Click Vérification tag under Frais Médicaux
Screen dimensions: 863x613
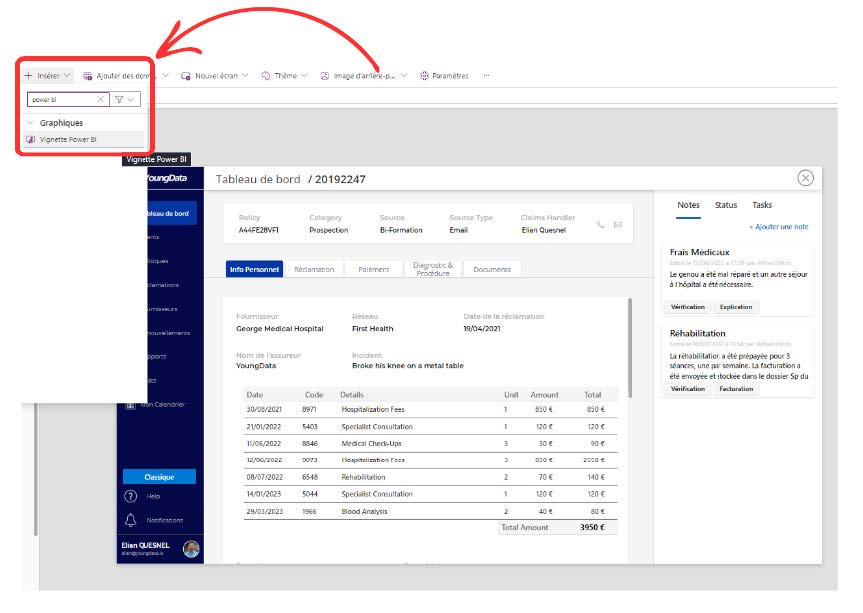tap(688, 307)
